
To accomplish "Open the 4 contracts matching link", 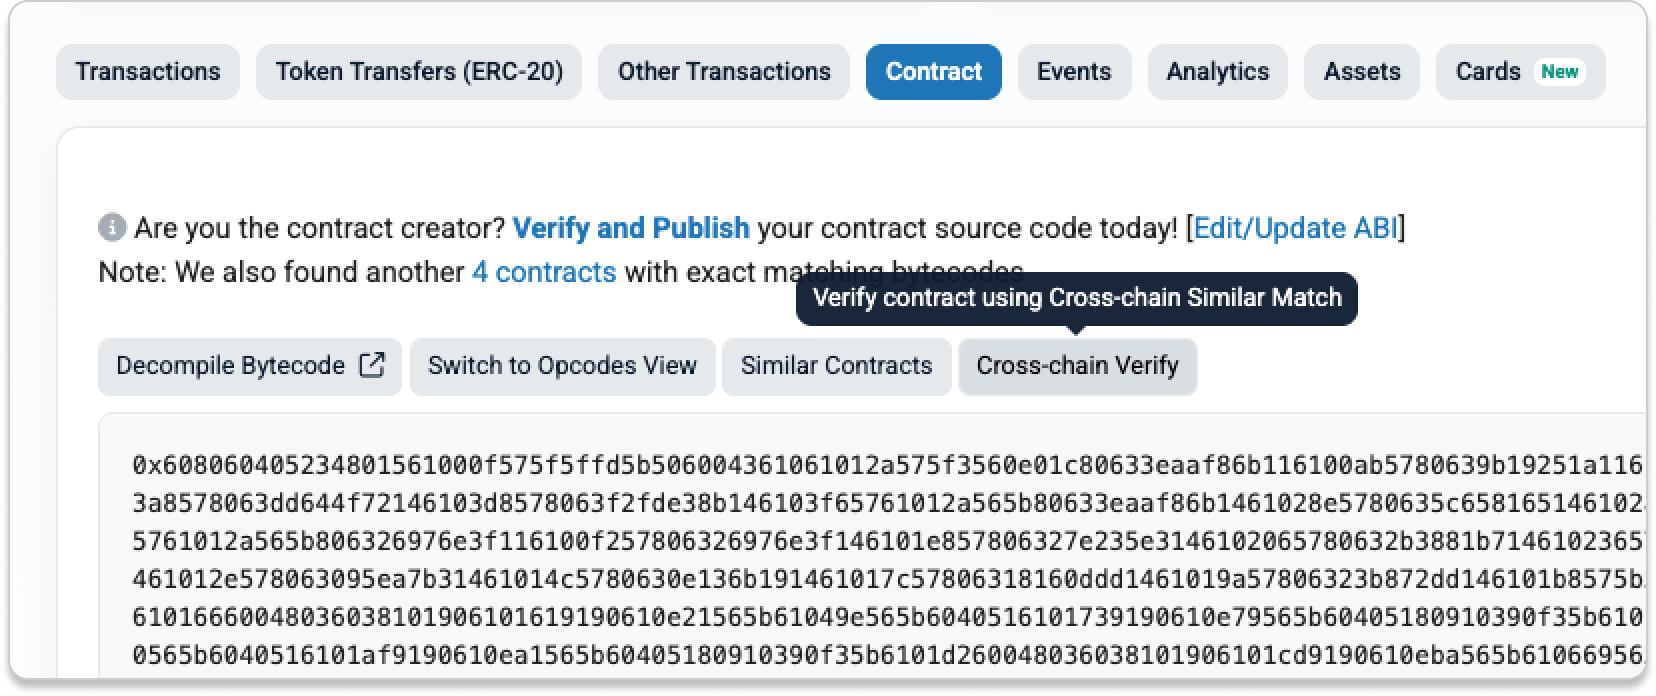I will [x=544, y=272].
